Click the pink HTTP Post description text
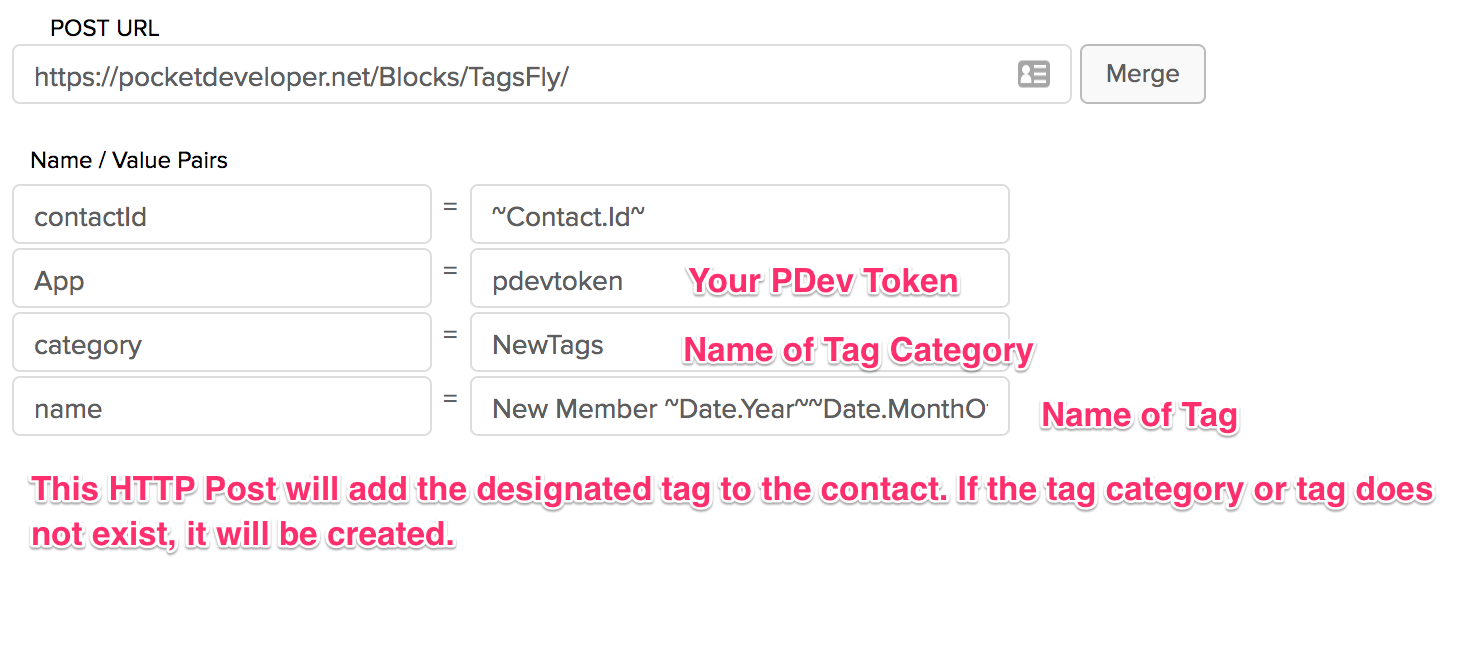This screenshot has width=1484, height=660. (x=733, y=511)
